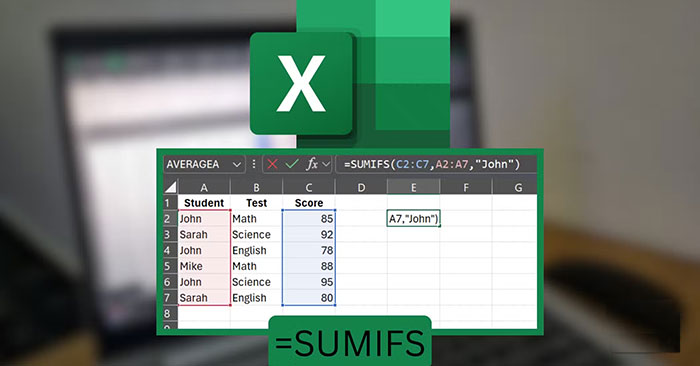
Task: Select column A header
Action: click(x=204, y=187)
